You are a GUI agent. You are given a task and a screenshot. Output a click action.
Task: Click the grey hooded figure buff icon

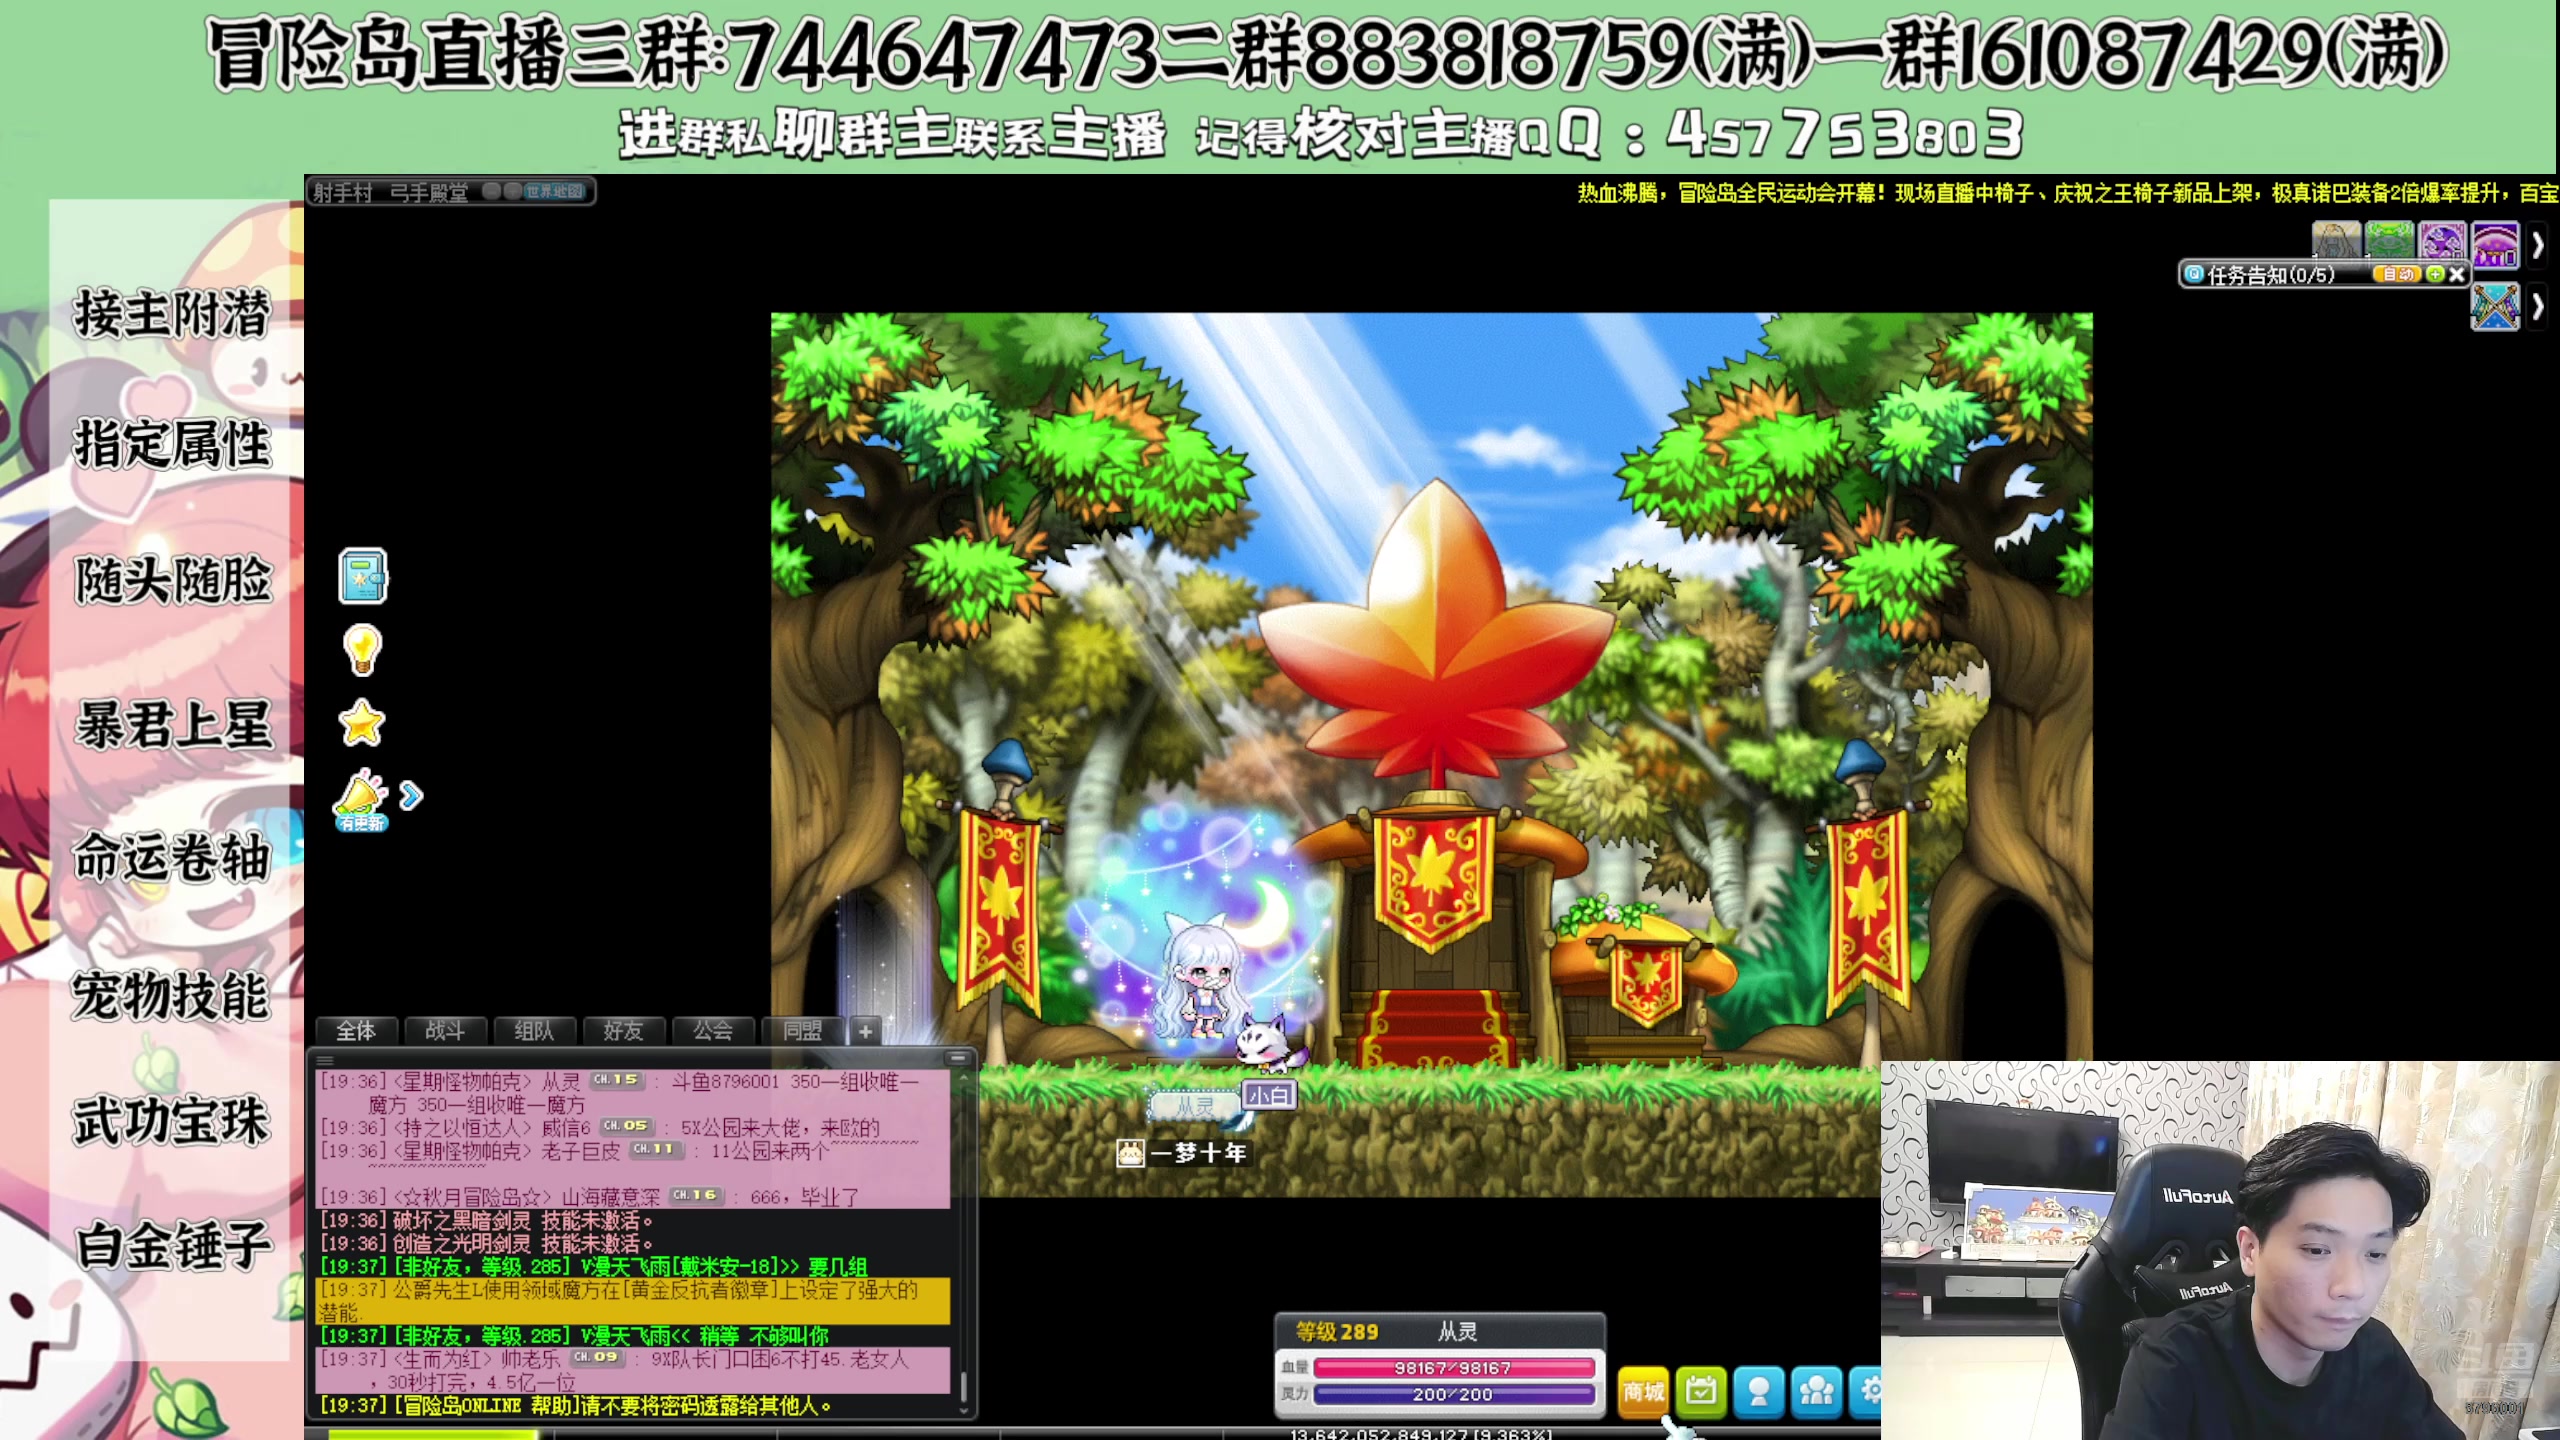pyautogui.click(x=2336, y=242)
